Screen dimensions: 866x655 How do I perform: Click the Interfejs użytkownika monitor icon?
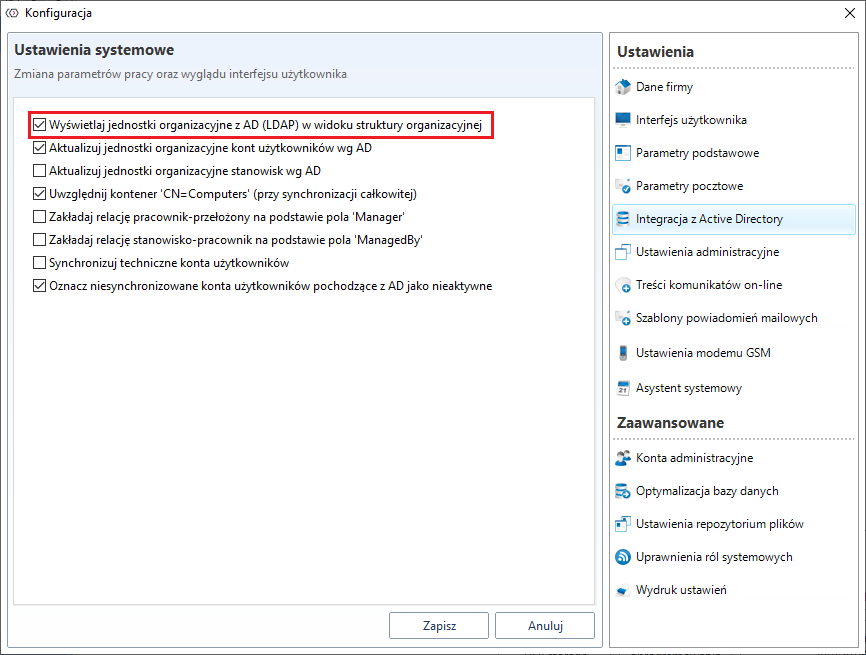point(622,120)
